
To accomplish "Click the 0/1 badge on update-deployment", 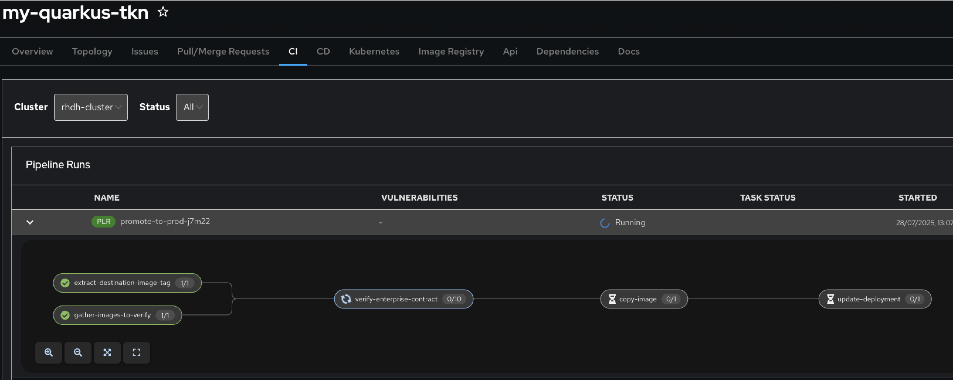I will (x=915, y=299).
